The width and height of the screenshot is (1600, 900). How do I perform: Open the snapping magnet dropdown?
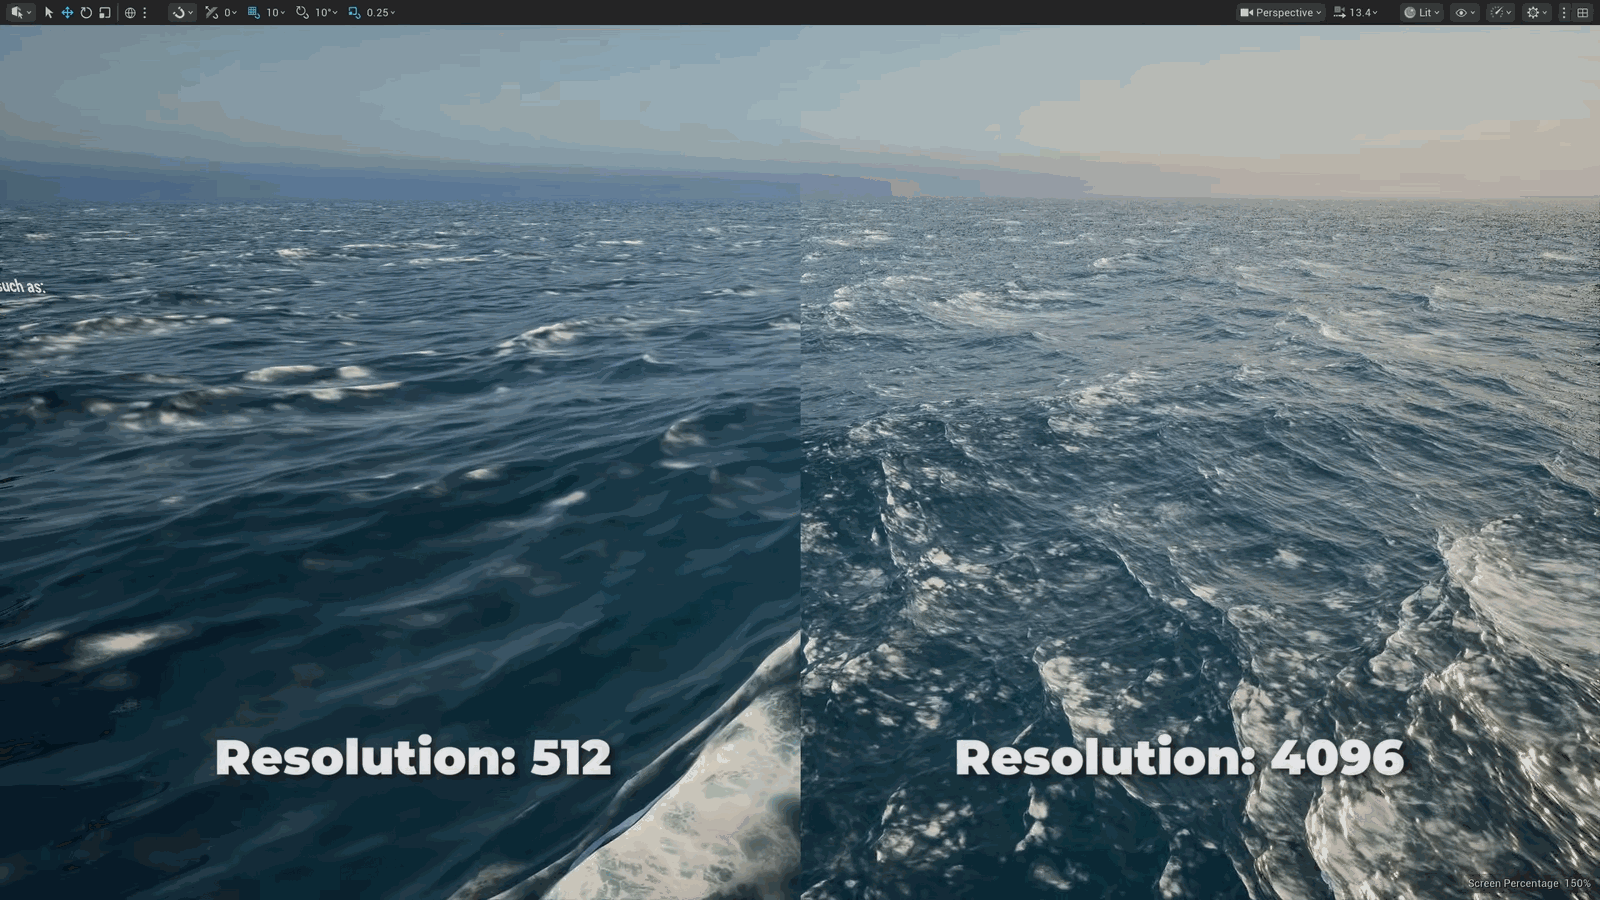click(182, 12)
